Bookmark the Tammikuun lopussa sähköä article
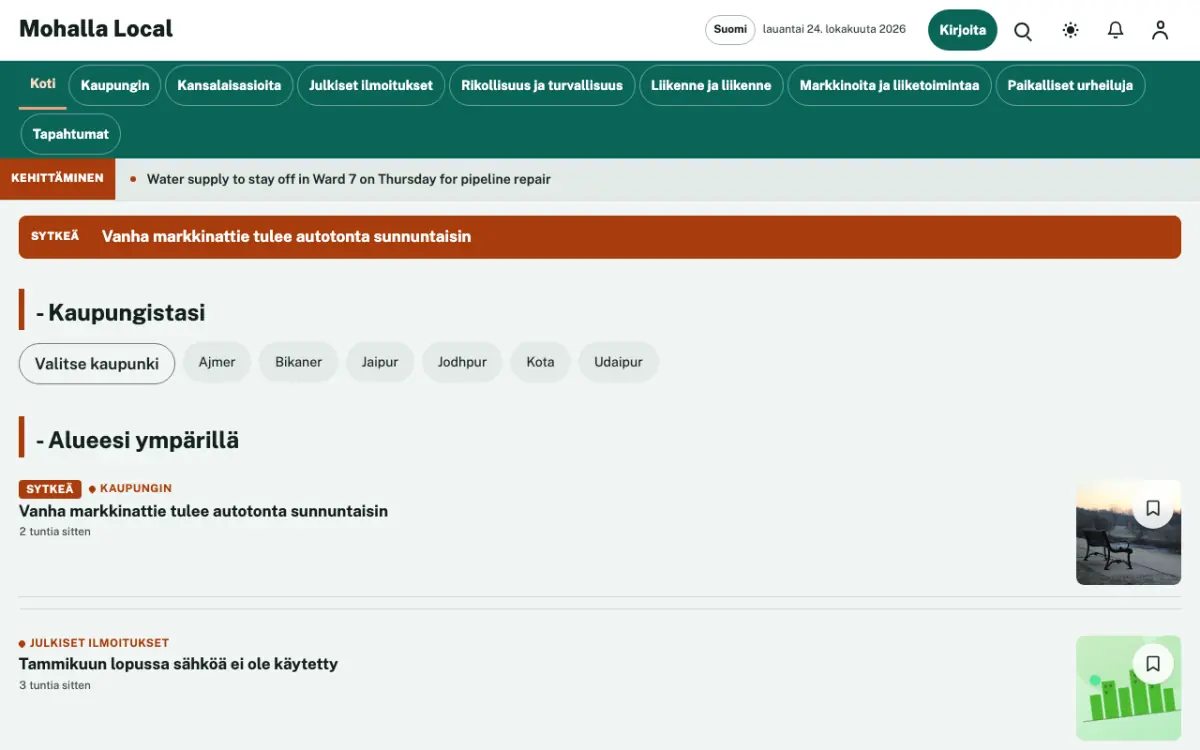 pos(1153,663)
